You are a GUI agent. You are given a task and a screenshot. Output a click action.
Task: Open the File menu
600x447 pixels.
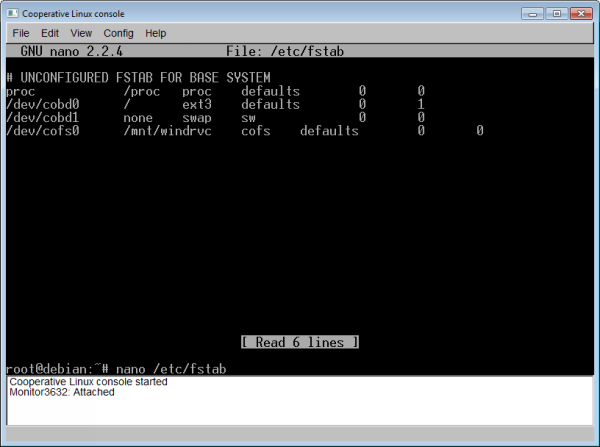(x=21, y=33)
